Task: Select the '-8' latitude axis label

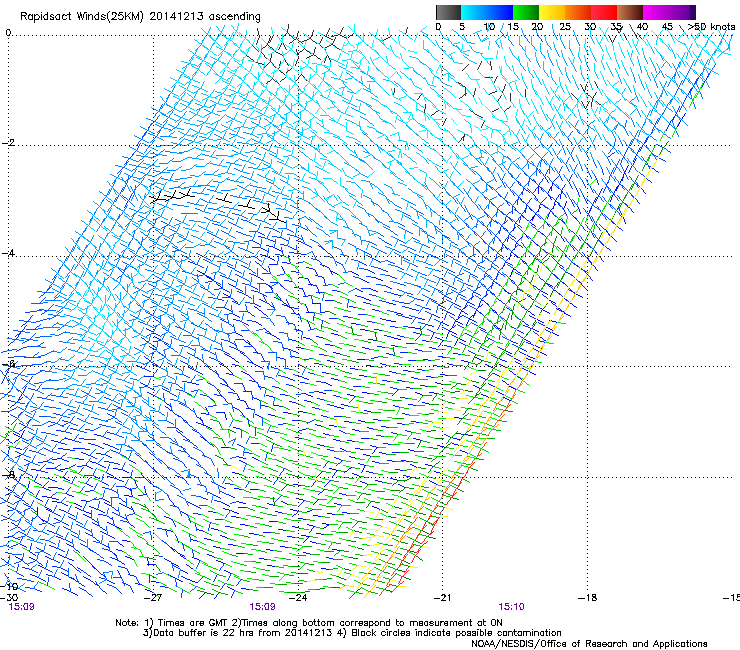Action: pos(8,474)
